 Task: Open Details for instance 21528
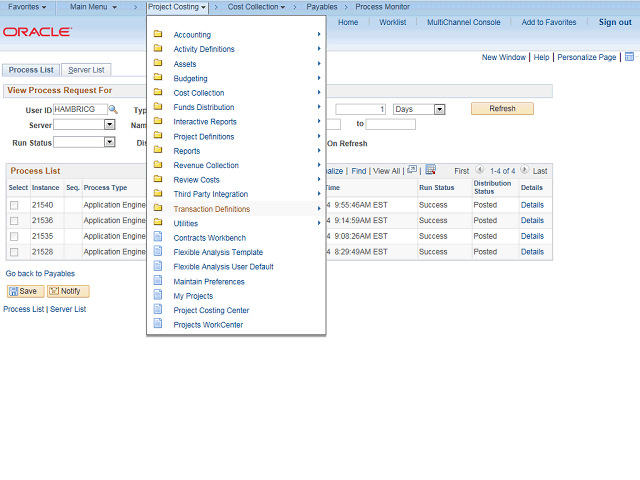pyautogui.click(x=532, y=252)
